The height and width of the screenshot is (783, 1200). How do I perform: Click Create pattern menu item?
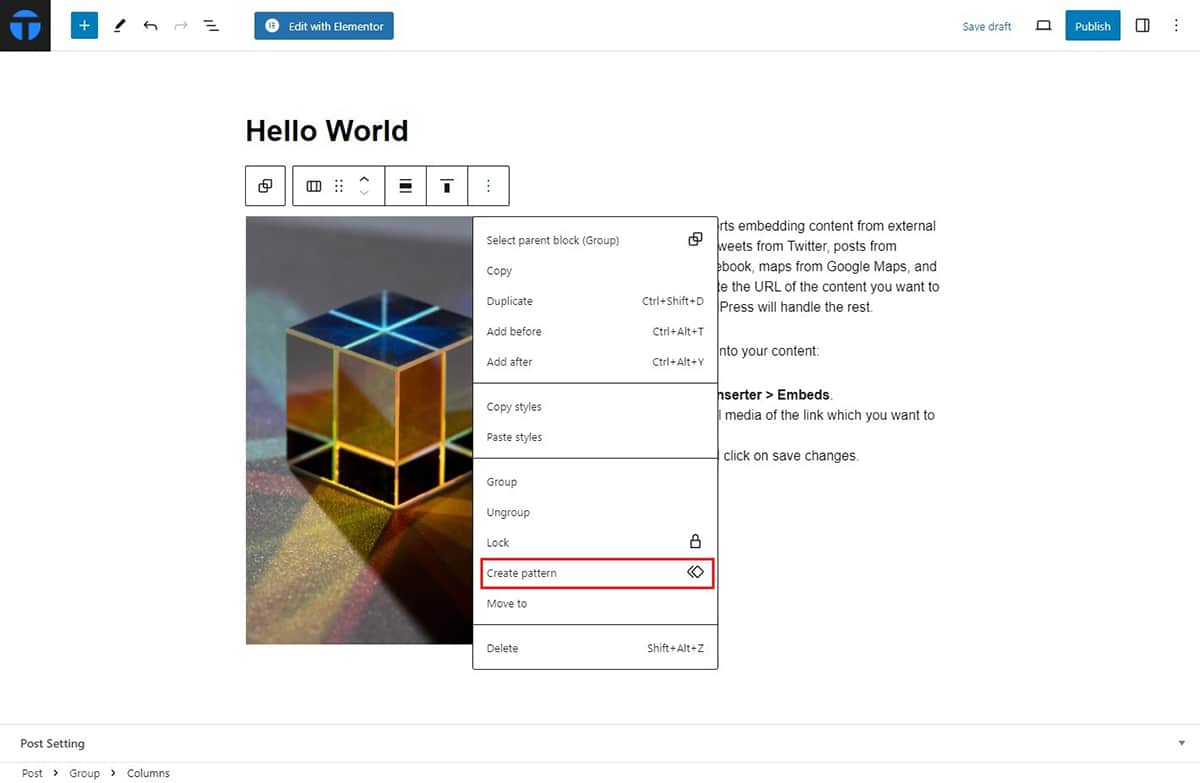pos(597,573)
